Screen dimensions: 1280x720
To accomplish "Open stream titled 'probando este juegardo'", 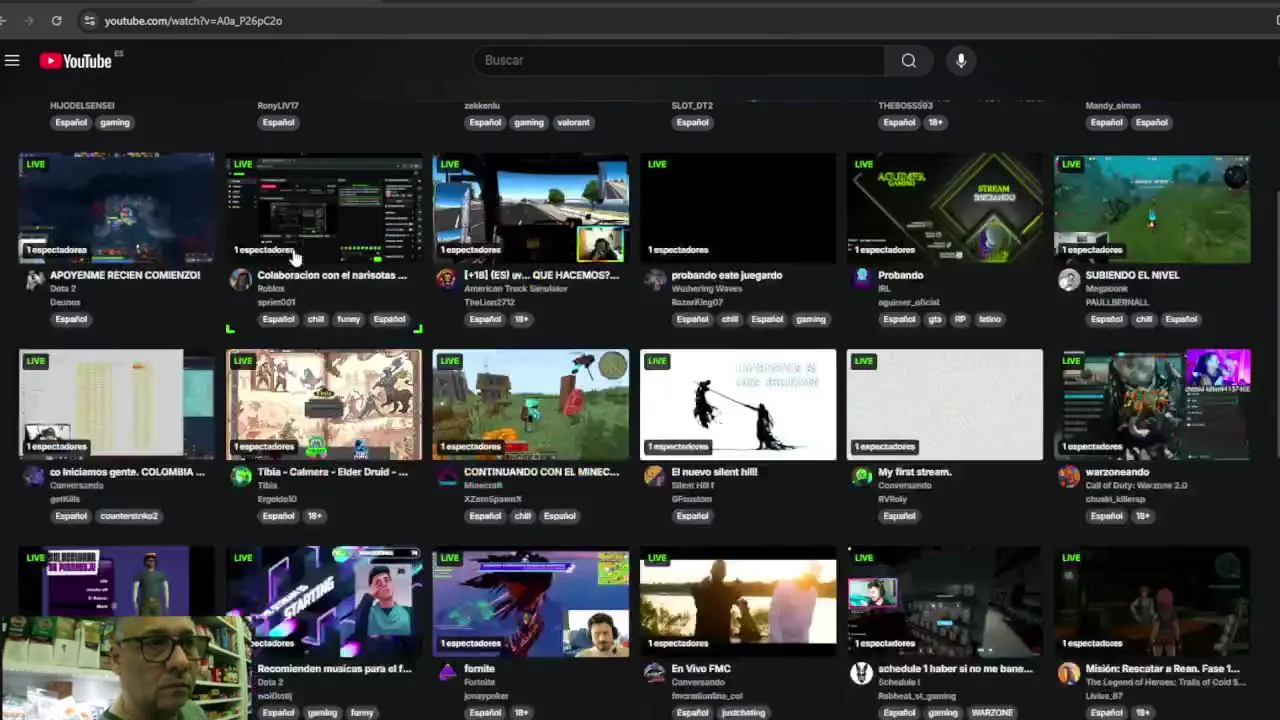I will [727, 275].
